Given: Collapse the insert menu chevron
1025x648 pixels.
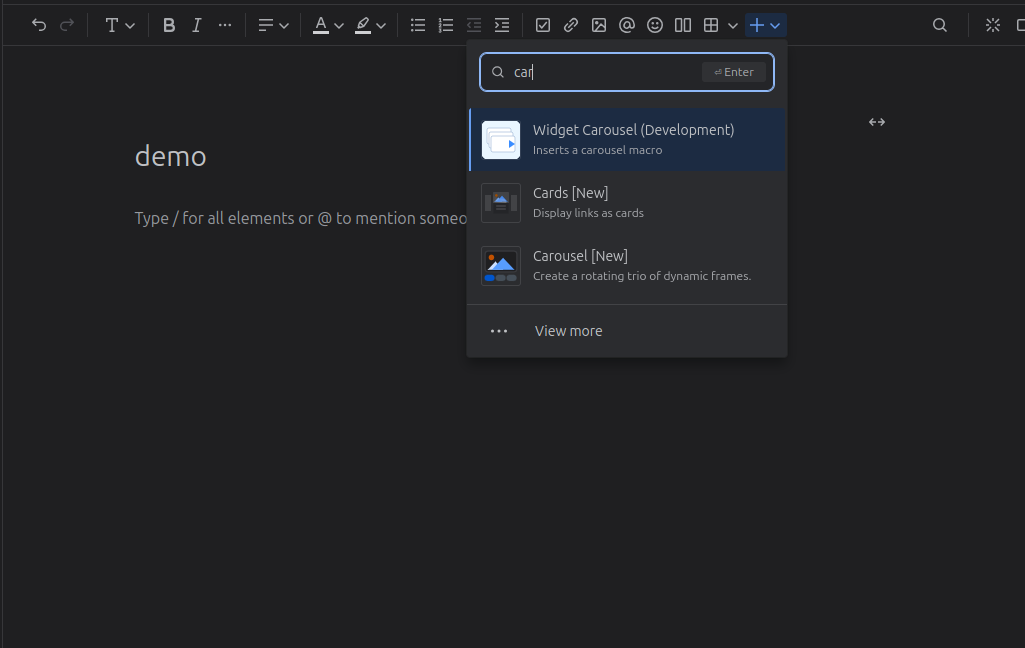Looking at the screenshot, I should (x=775, y=26).
